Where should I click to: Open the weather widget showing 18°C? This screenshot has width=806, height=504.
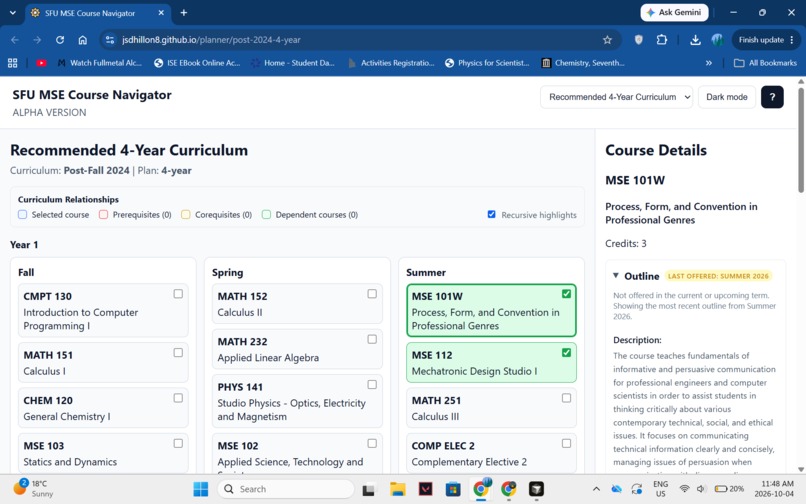33,488
